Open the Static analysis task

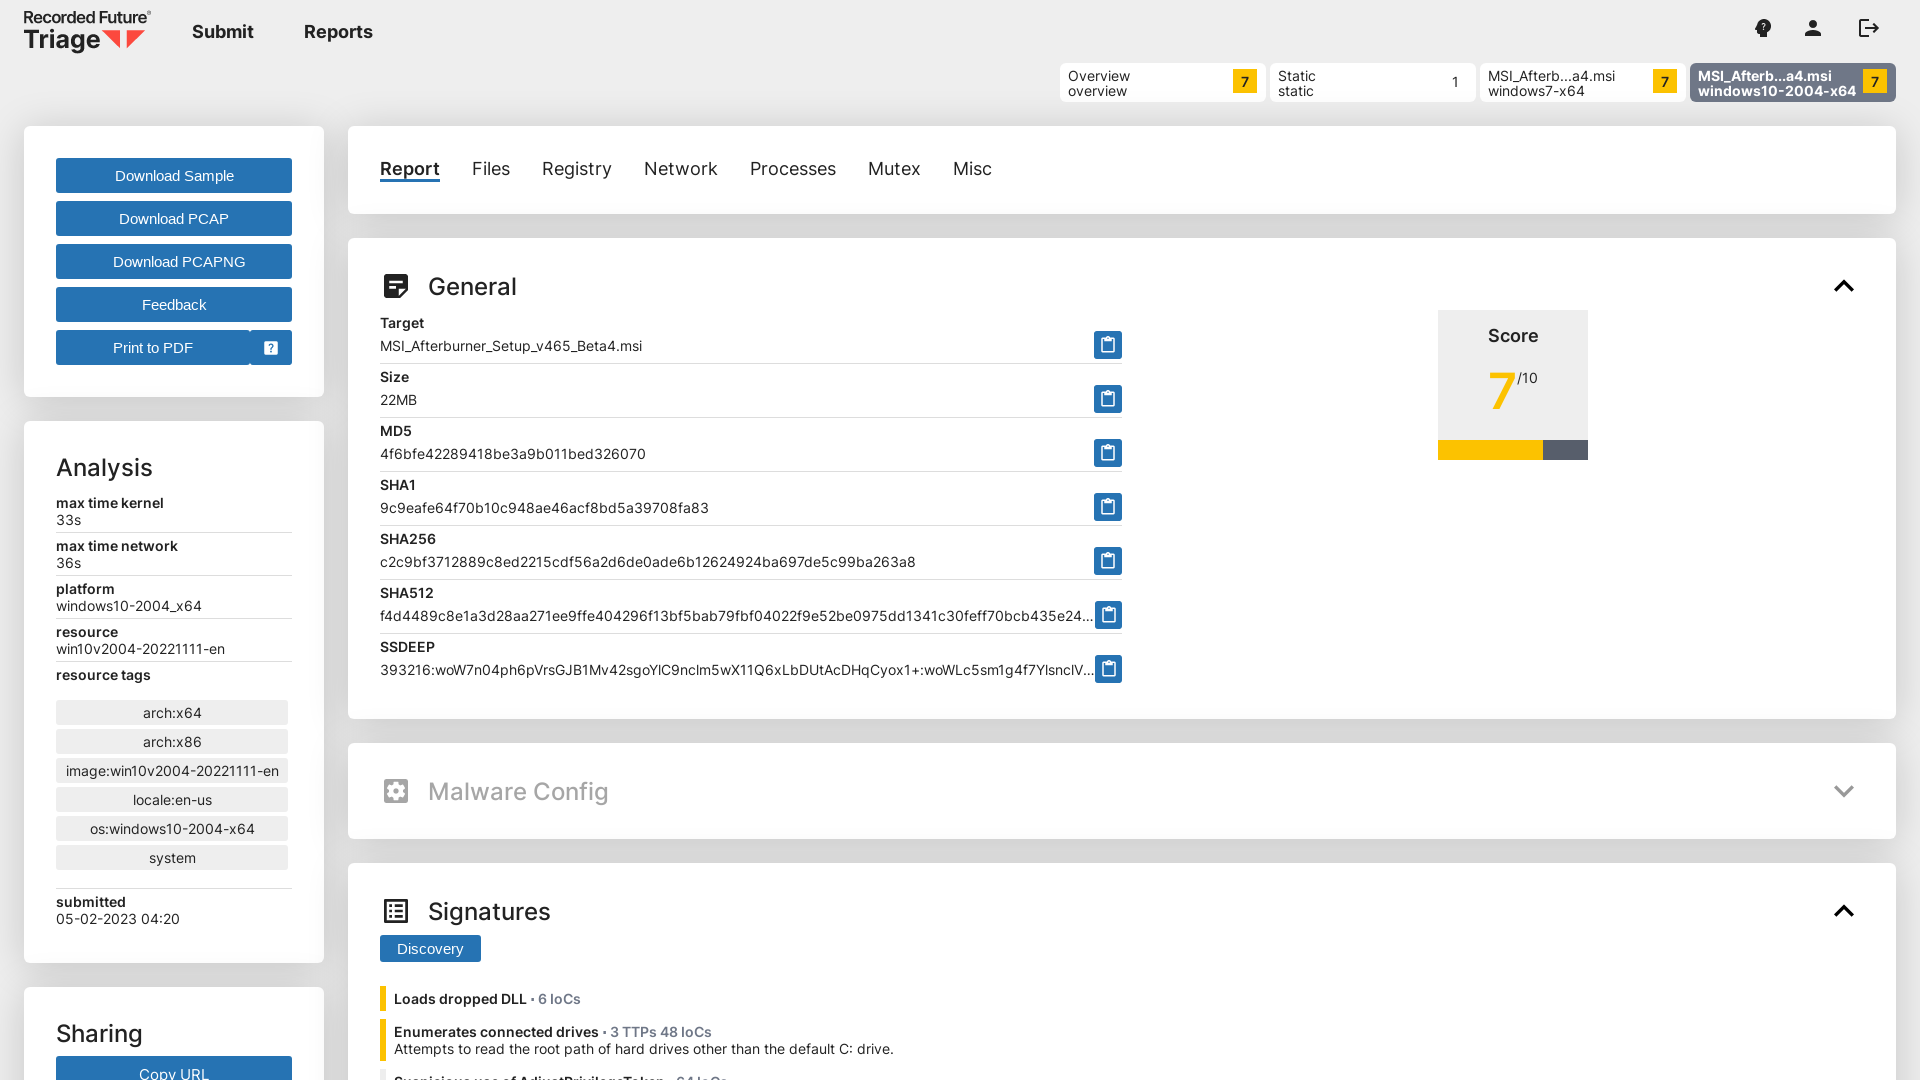pos(1372,83)
